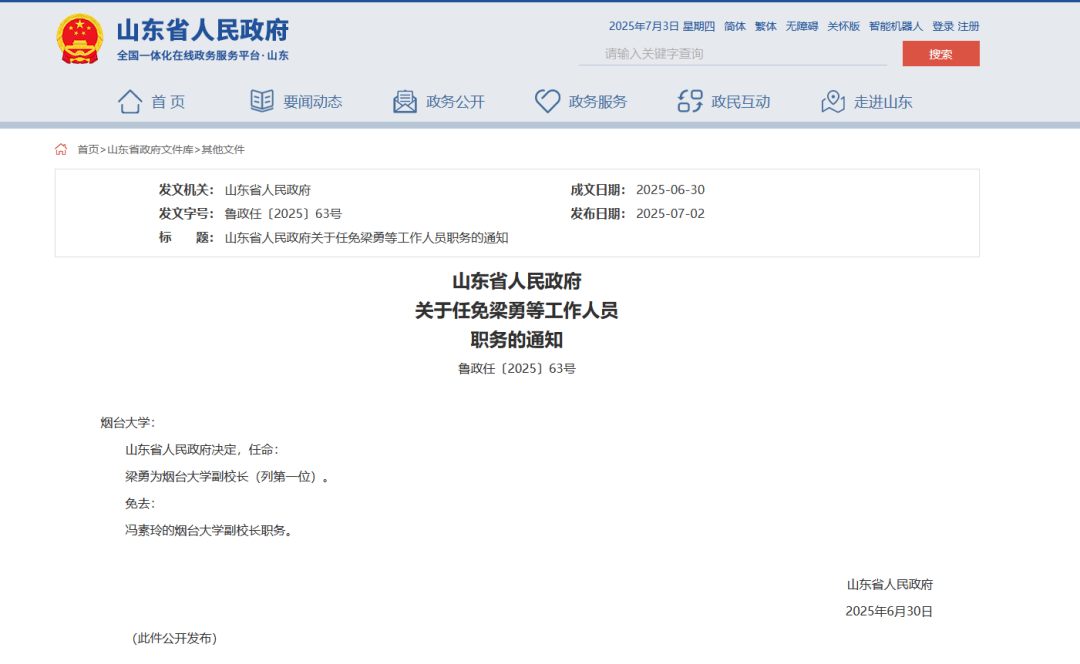Click the heading line 关于任免梁勇等工作人员
This screenshot has width=1080, height=664.
517,311
